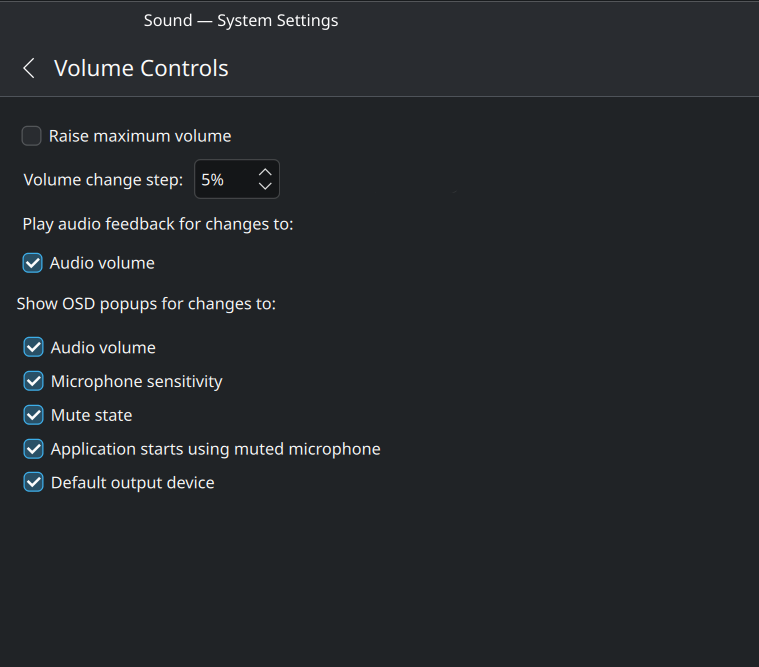The image size is (759, 667).
Task: Click the 'Default output device' label text
Action: pyautogui.click(x=133, y=483)
